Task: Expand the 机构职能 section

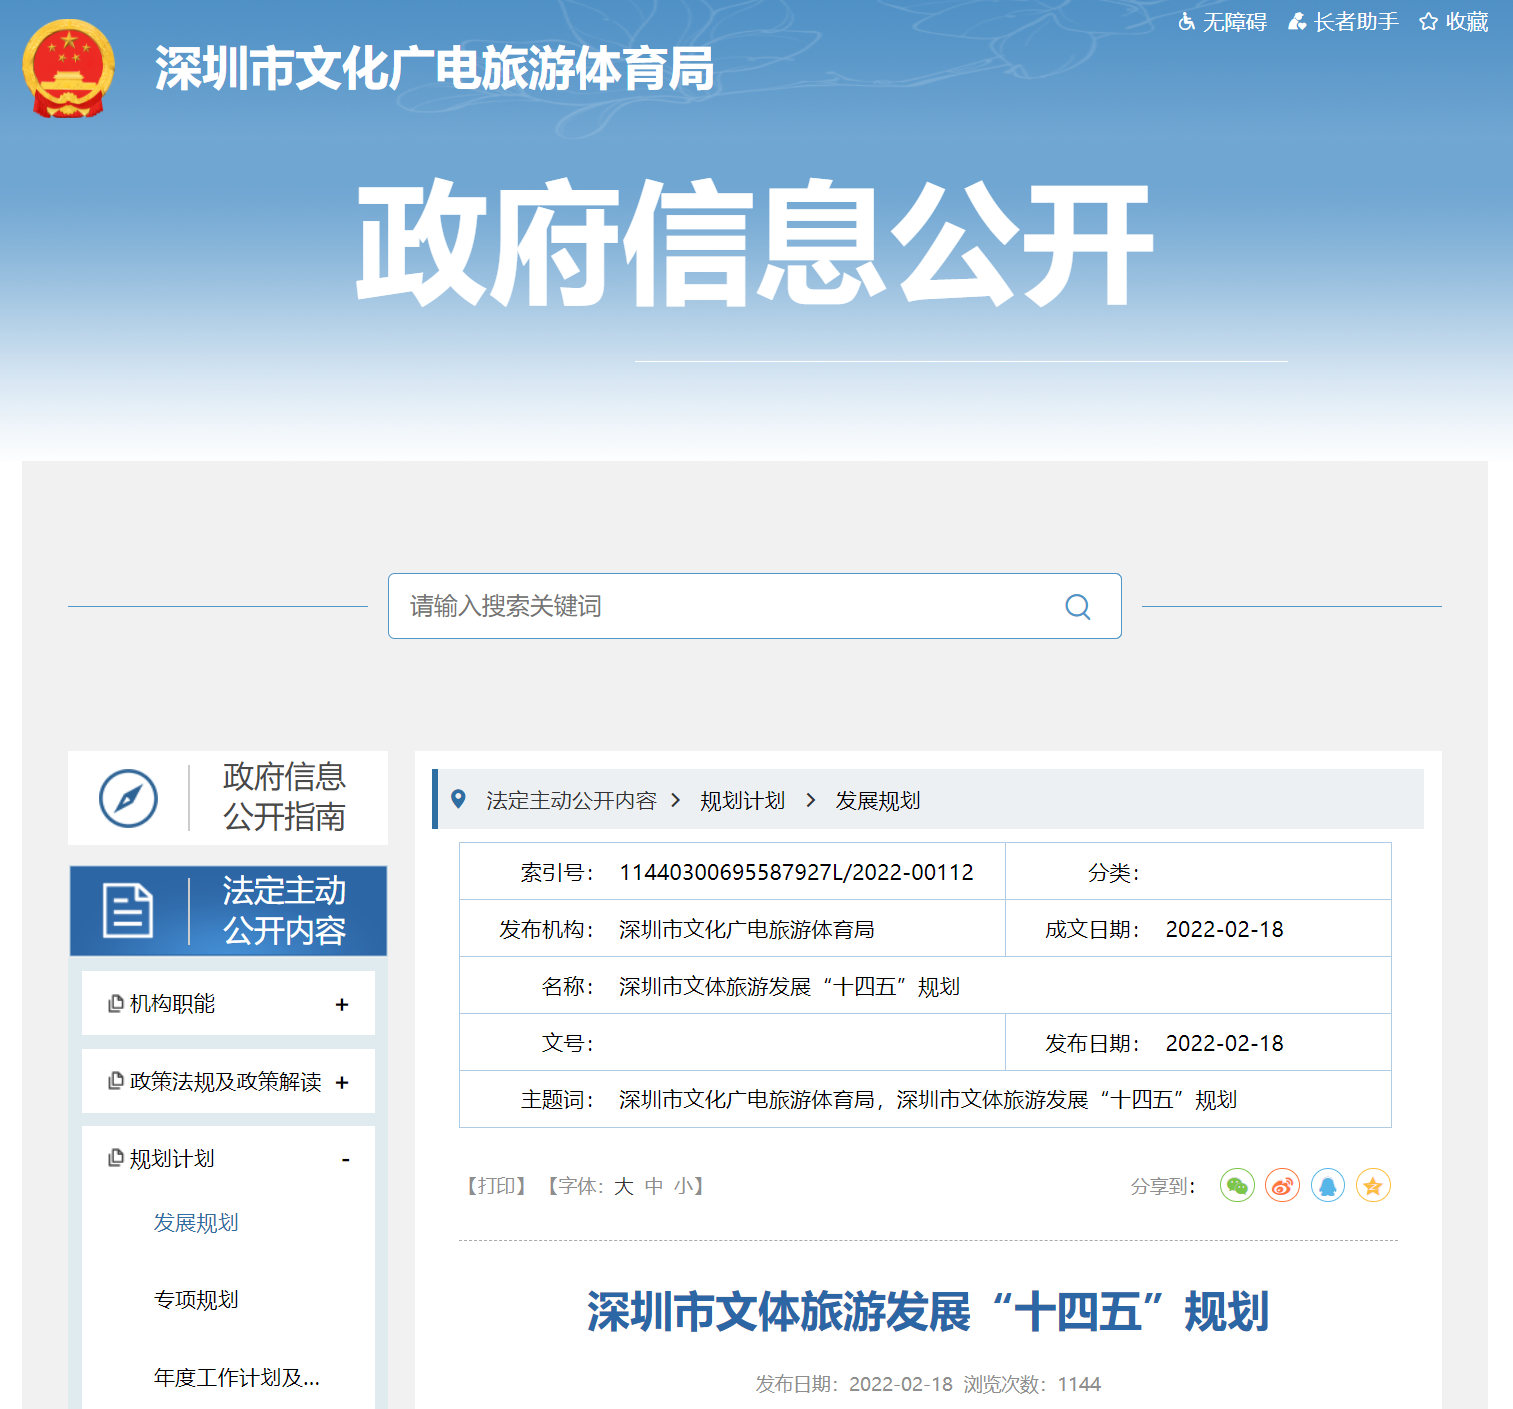Action: click(x=342, y=1004)
